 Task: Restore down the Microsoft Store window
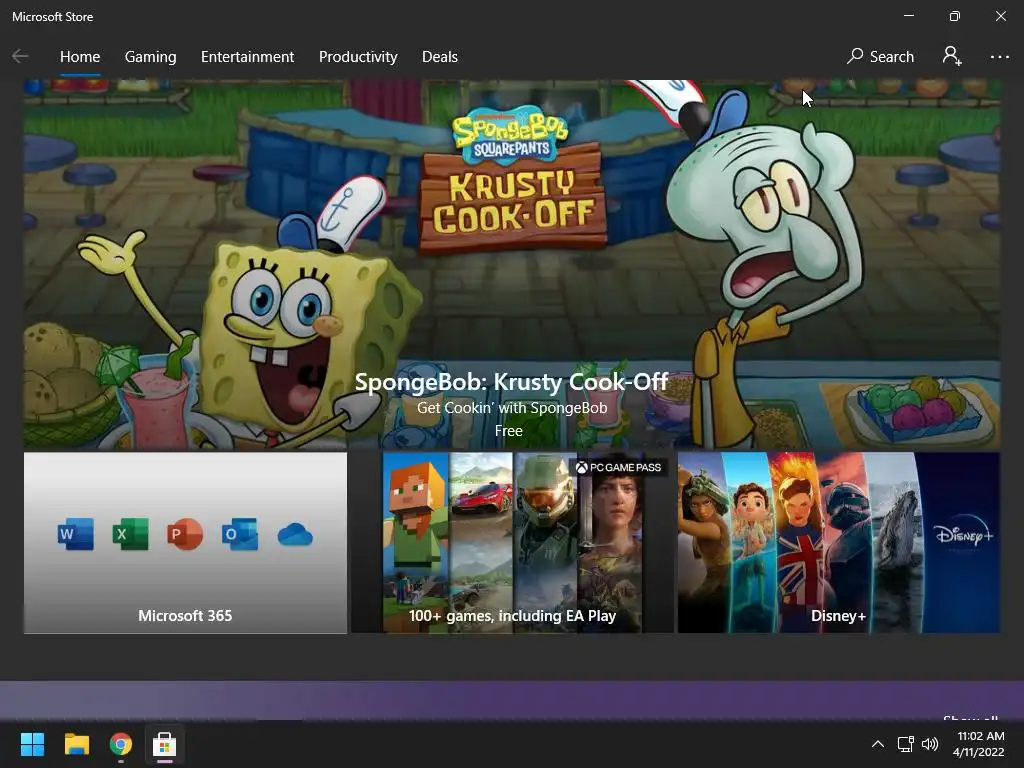click(954, 16)
